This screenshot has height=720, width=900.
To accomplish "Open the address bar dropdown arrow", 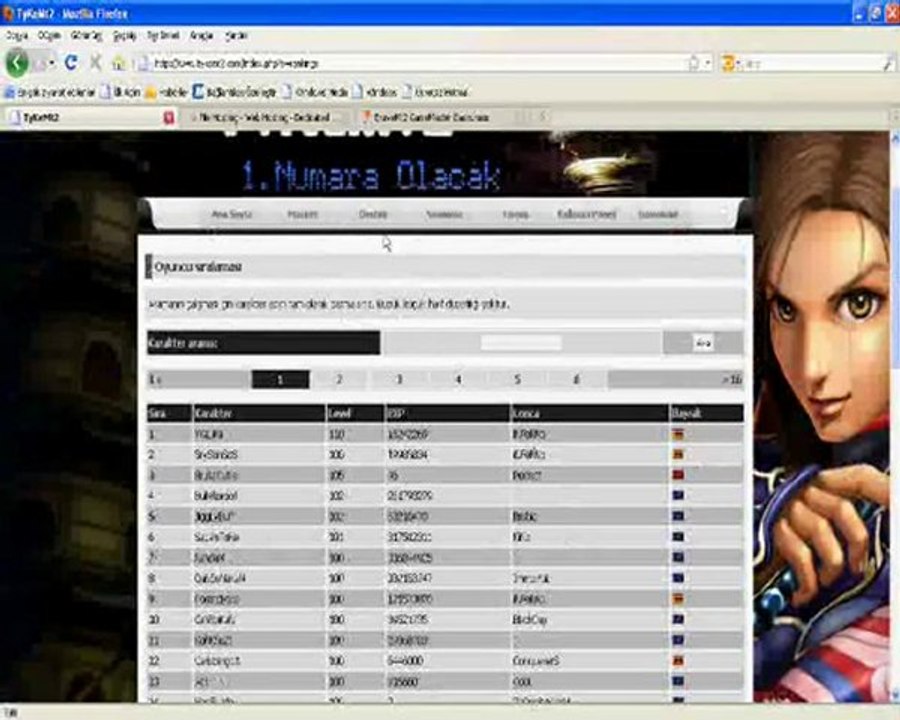I will click(708, 63).
